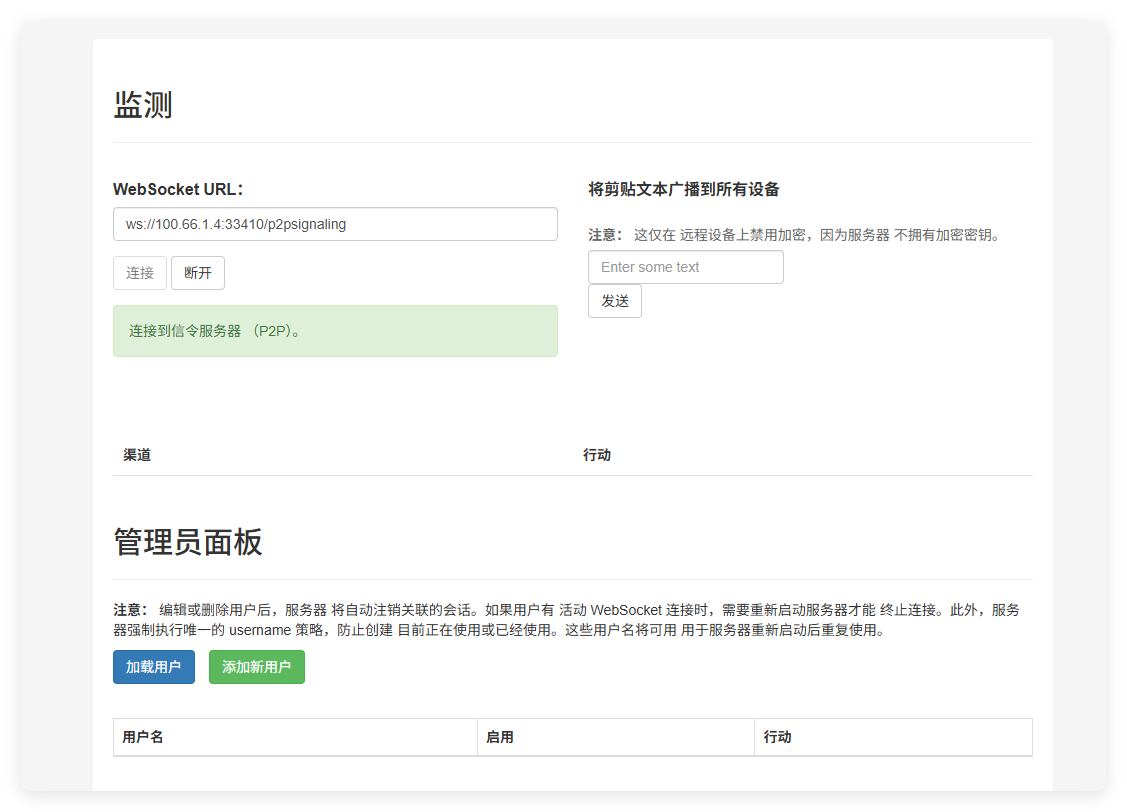Click 行动 header in the users table
Image resolution: width=1127 pixels, height=812 pixels.
point(778,737)
